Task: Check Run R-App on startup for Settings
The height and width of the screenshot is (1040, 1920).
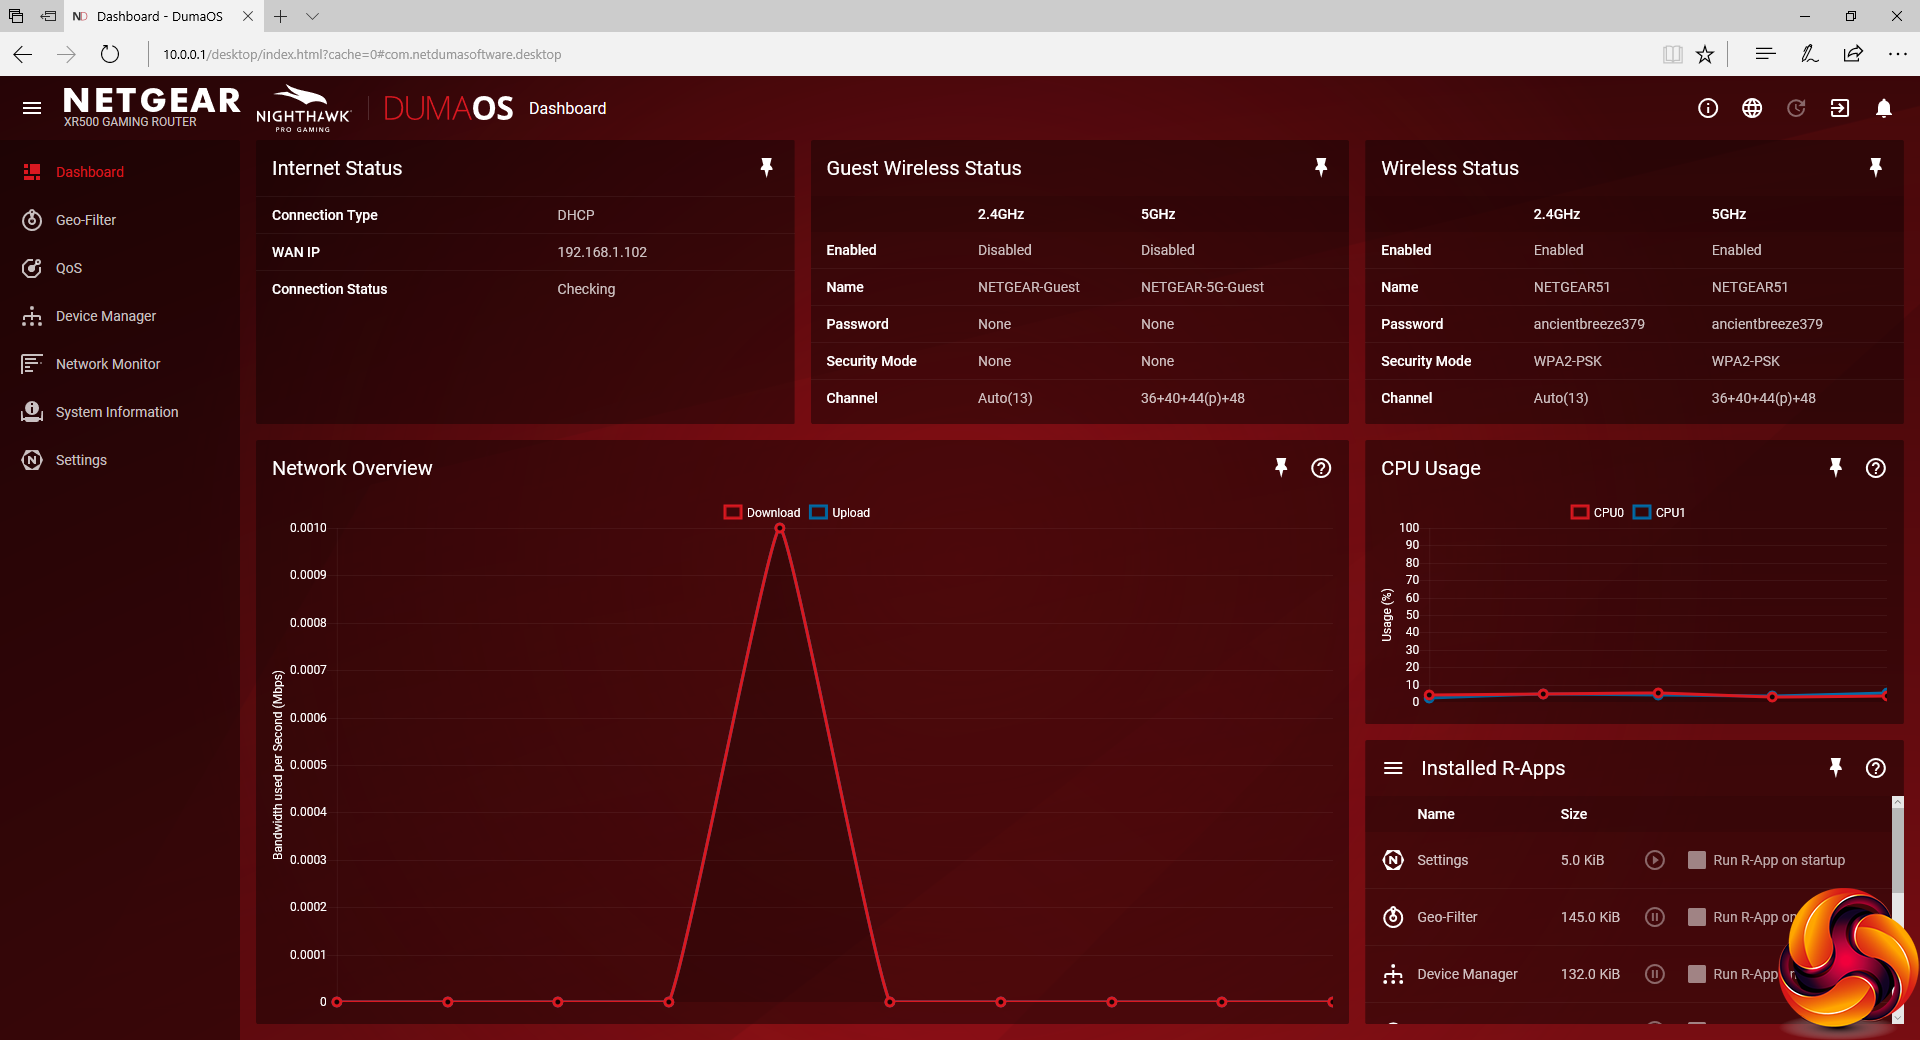Action: click(1697, 860)
